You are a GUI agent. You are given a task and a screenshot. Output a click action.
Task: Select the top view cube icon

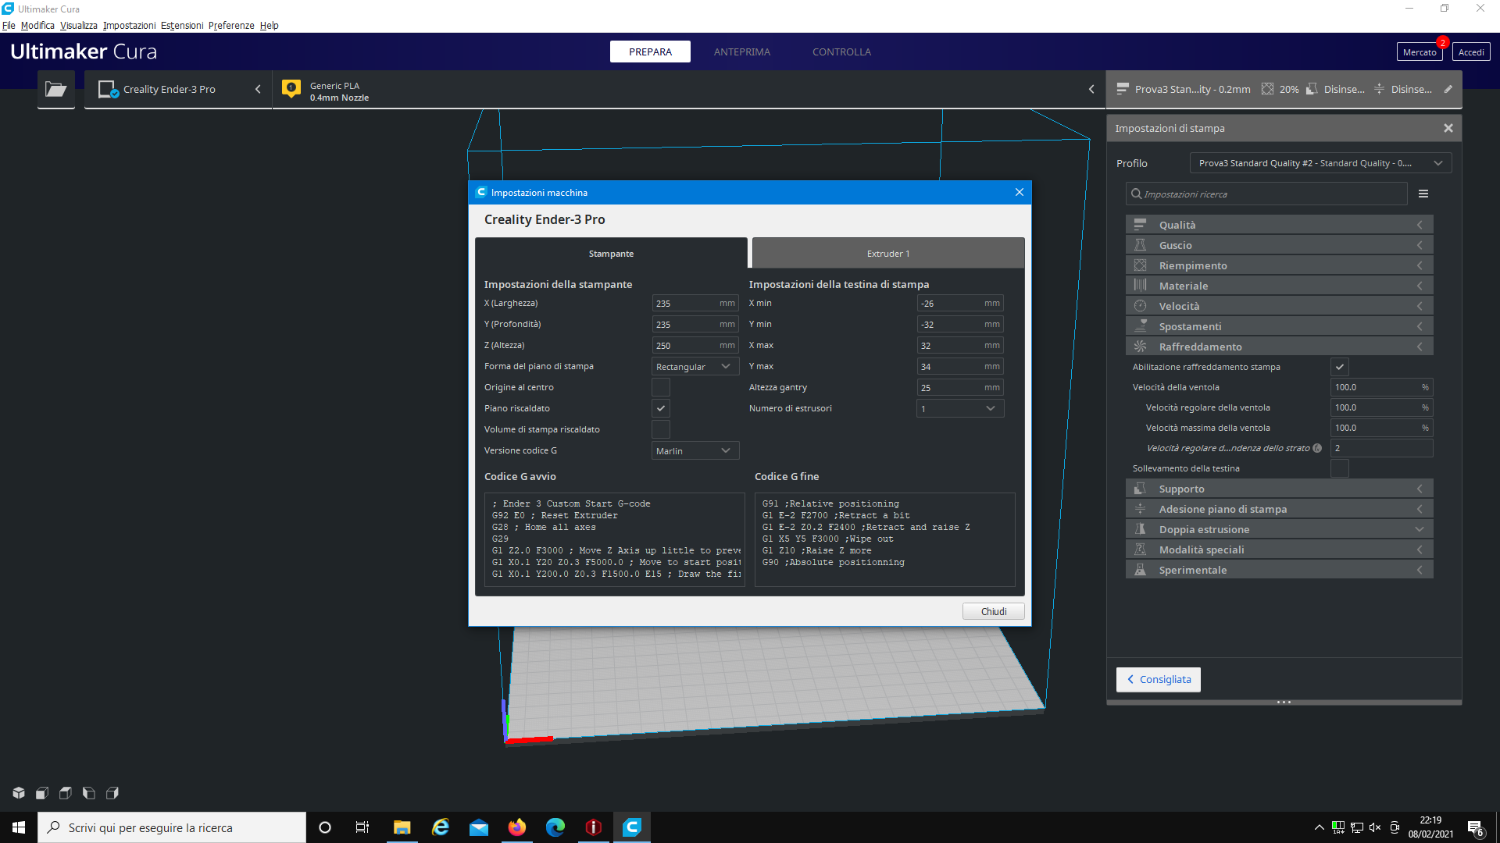tap(65, 793)
